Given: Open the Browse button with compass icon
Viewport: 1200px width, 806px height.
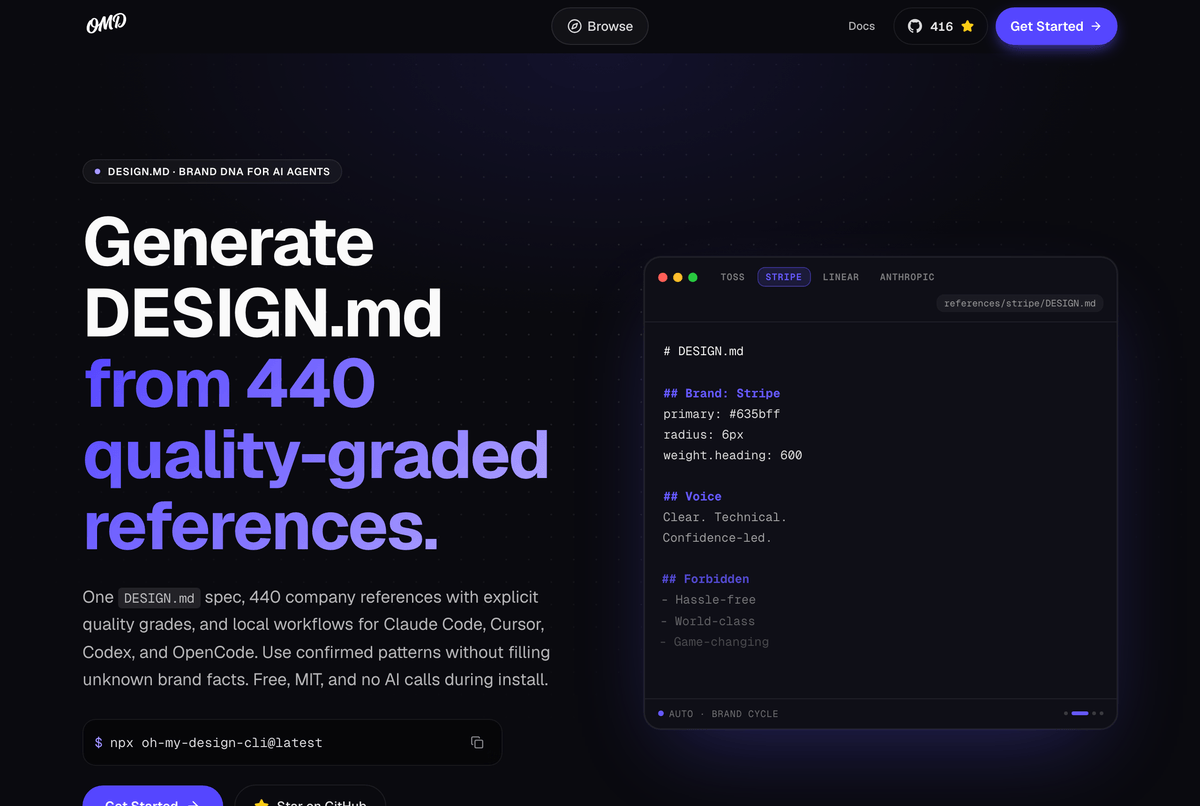Looking at the screenshot, I should click(x=600, y=26).
